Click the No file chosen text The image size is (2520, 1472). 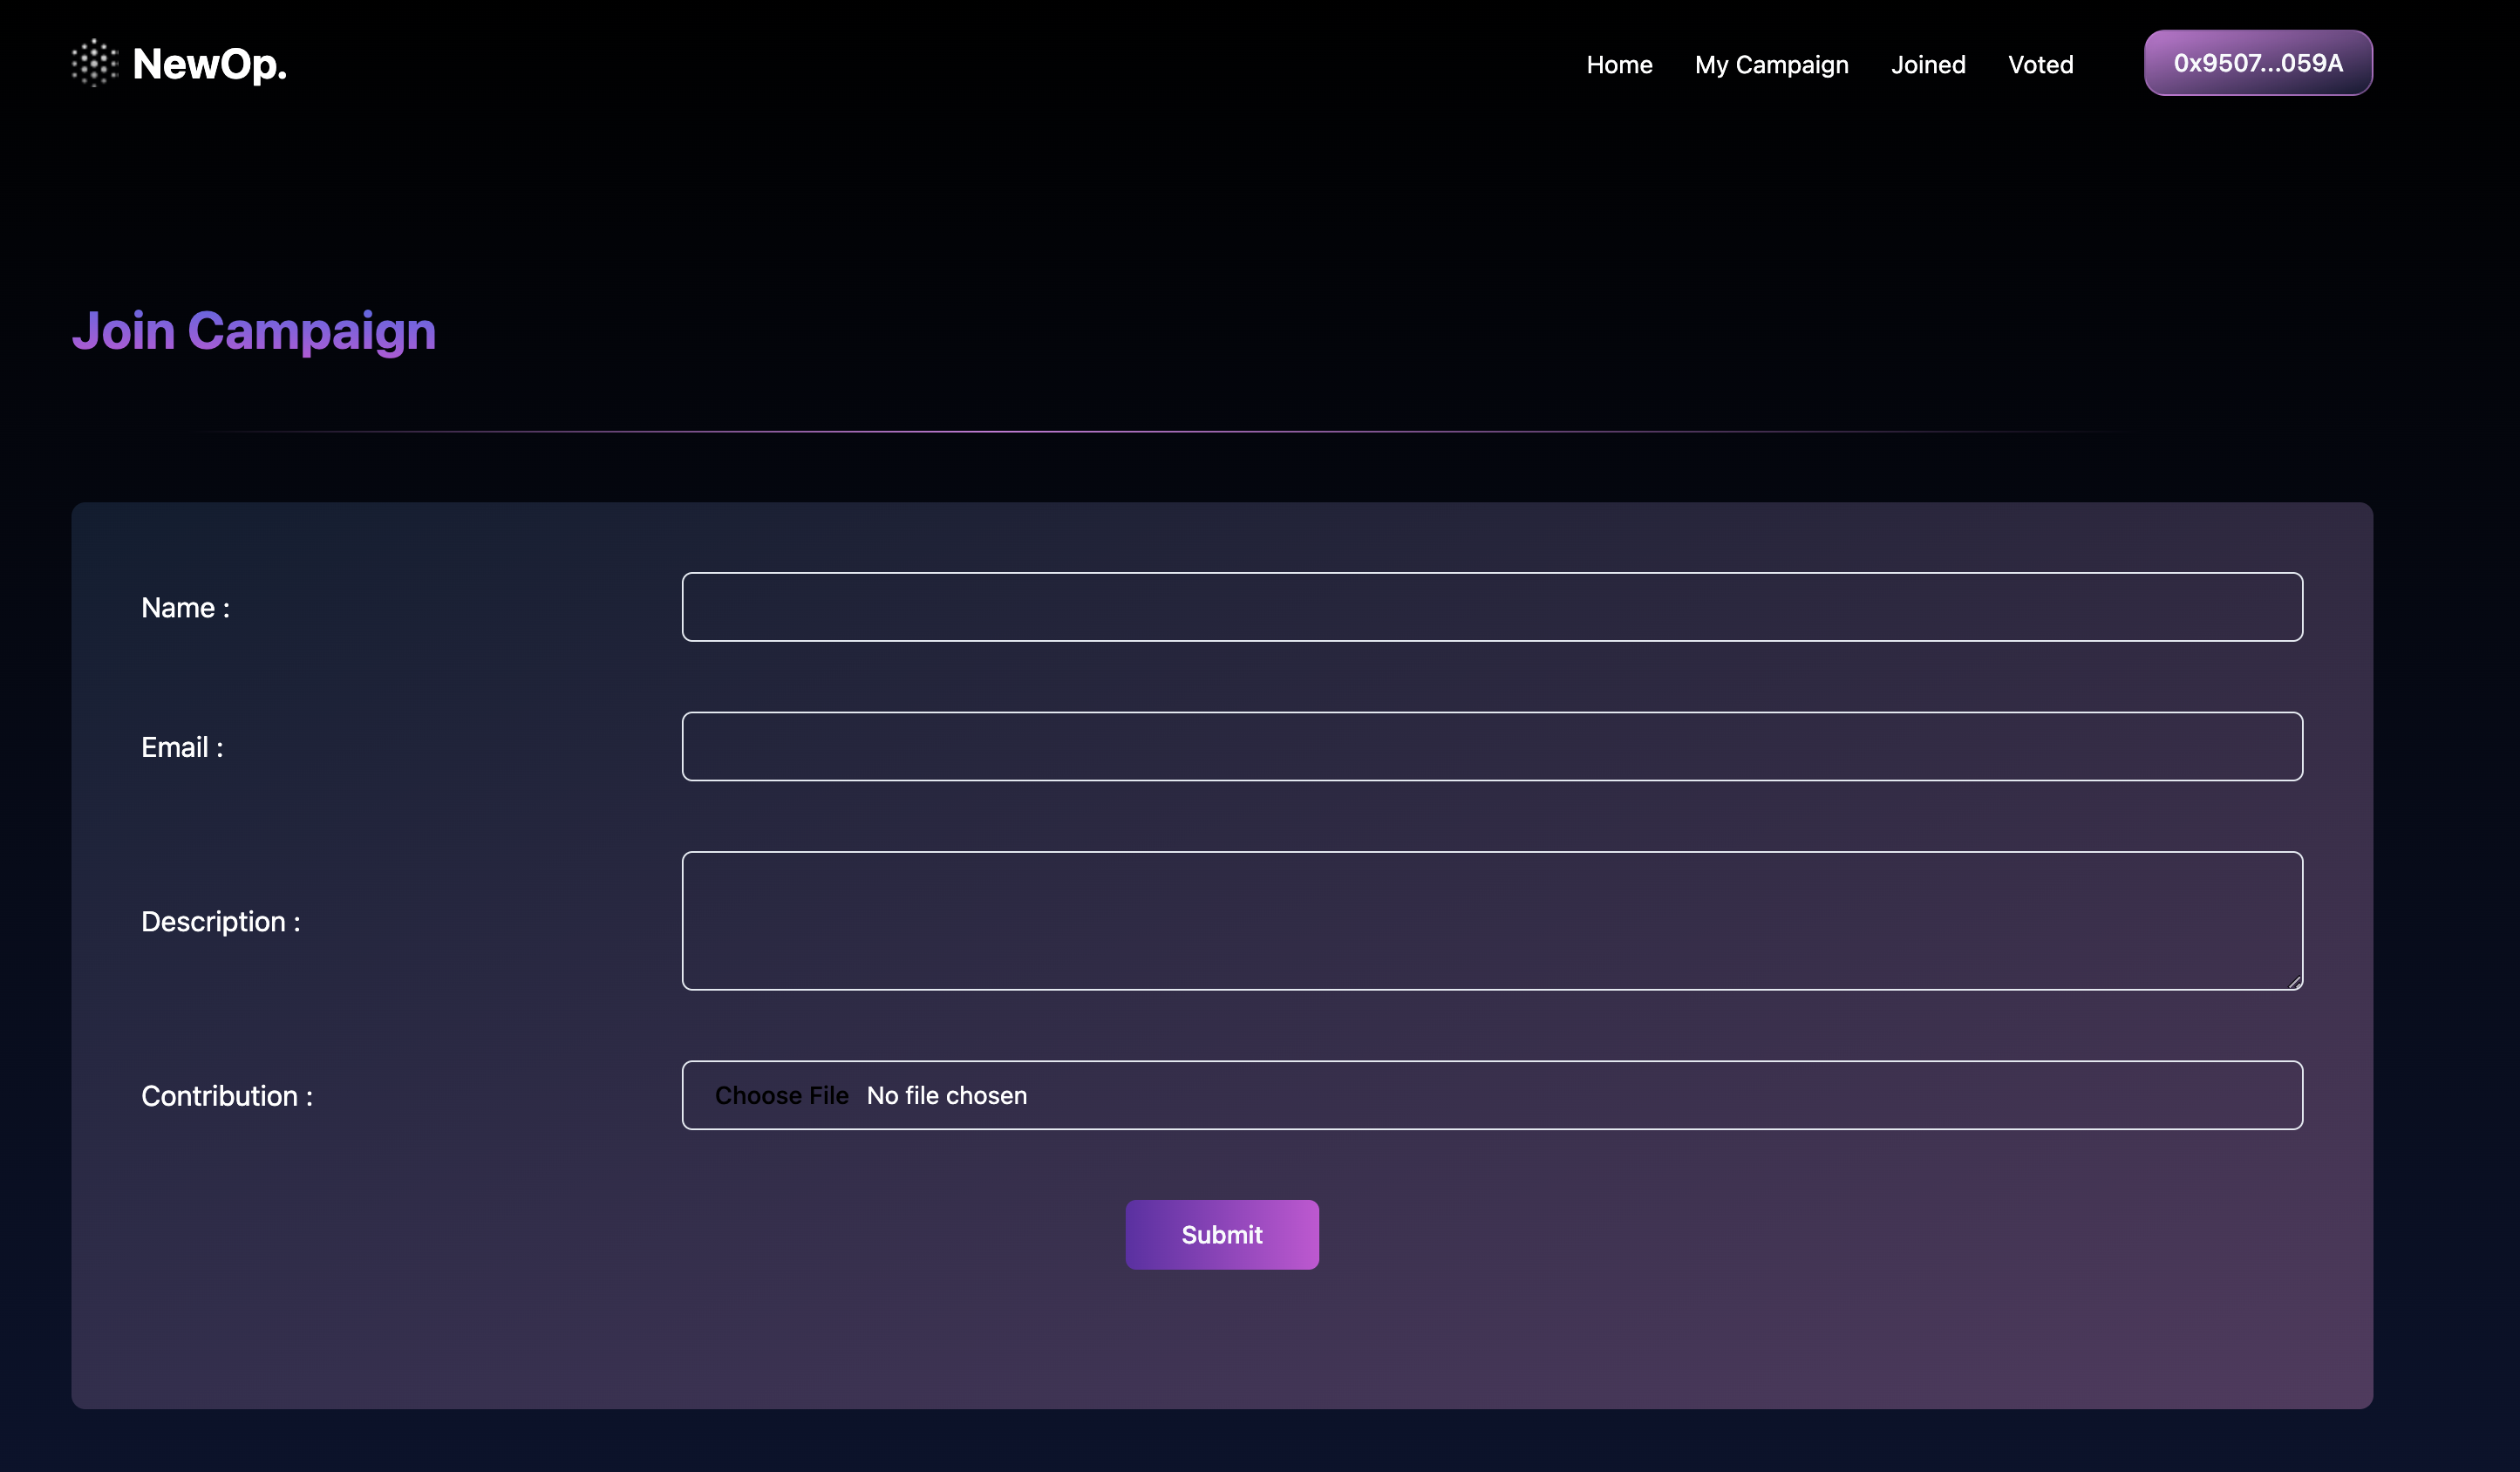pyautogui.click(x=946, y=1096)
